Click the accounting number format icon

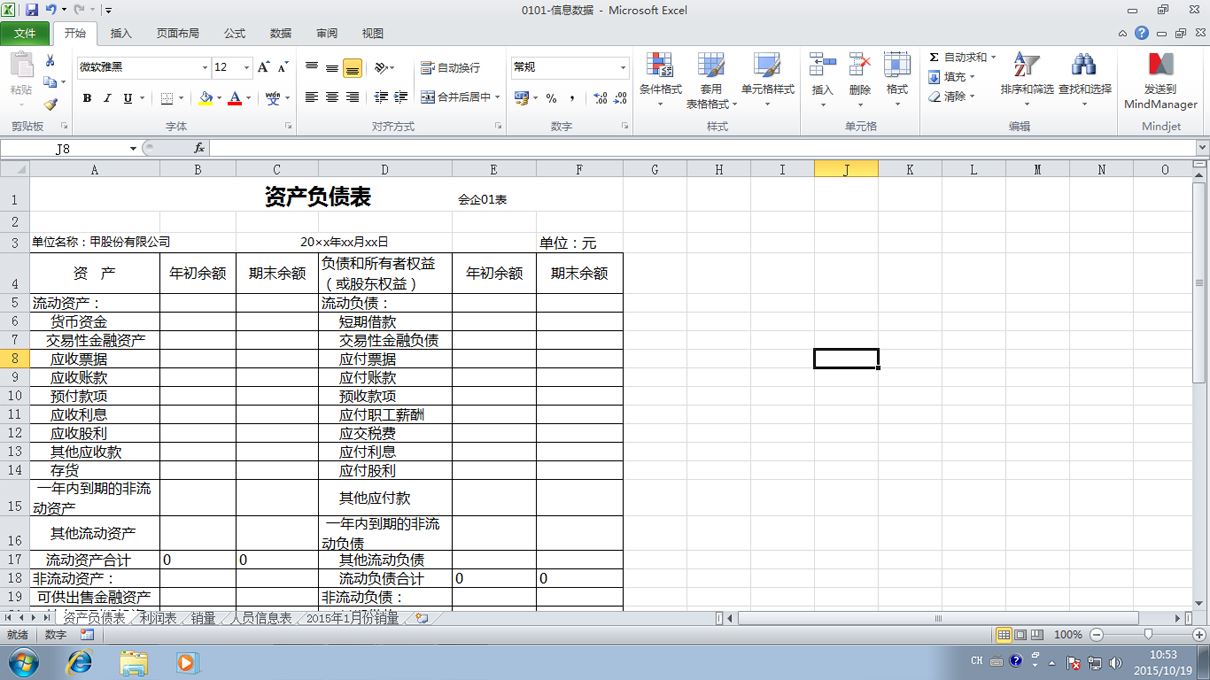point(521,98)
